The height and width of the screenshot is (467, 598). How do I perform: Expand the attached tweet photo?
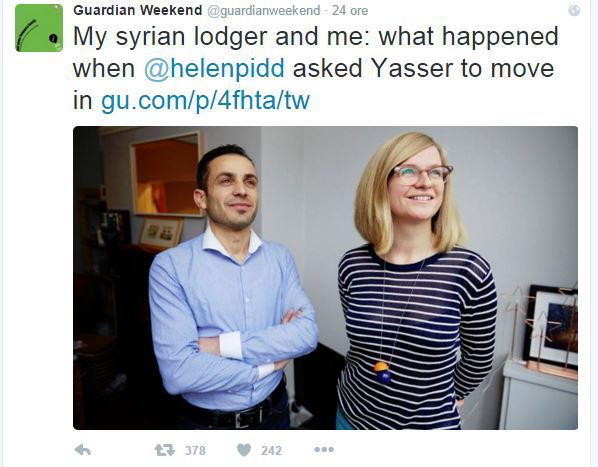pos(325,278)
